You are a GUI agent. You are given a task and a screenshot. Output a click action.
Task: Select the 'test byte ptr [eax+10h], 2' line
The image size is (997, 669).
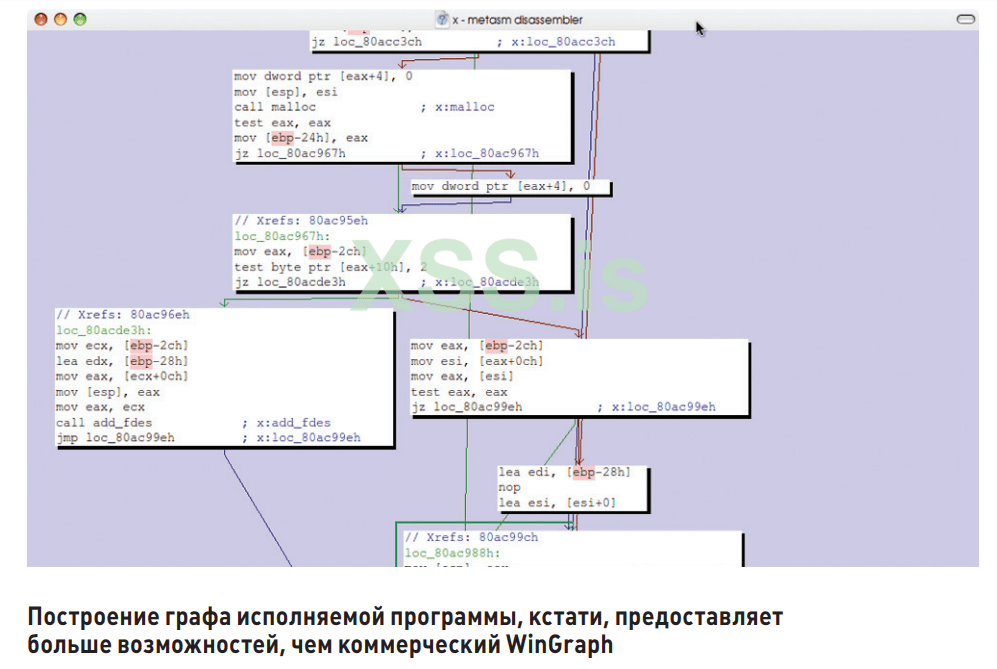(331, 267)
